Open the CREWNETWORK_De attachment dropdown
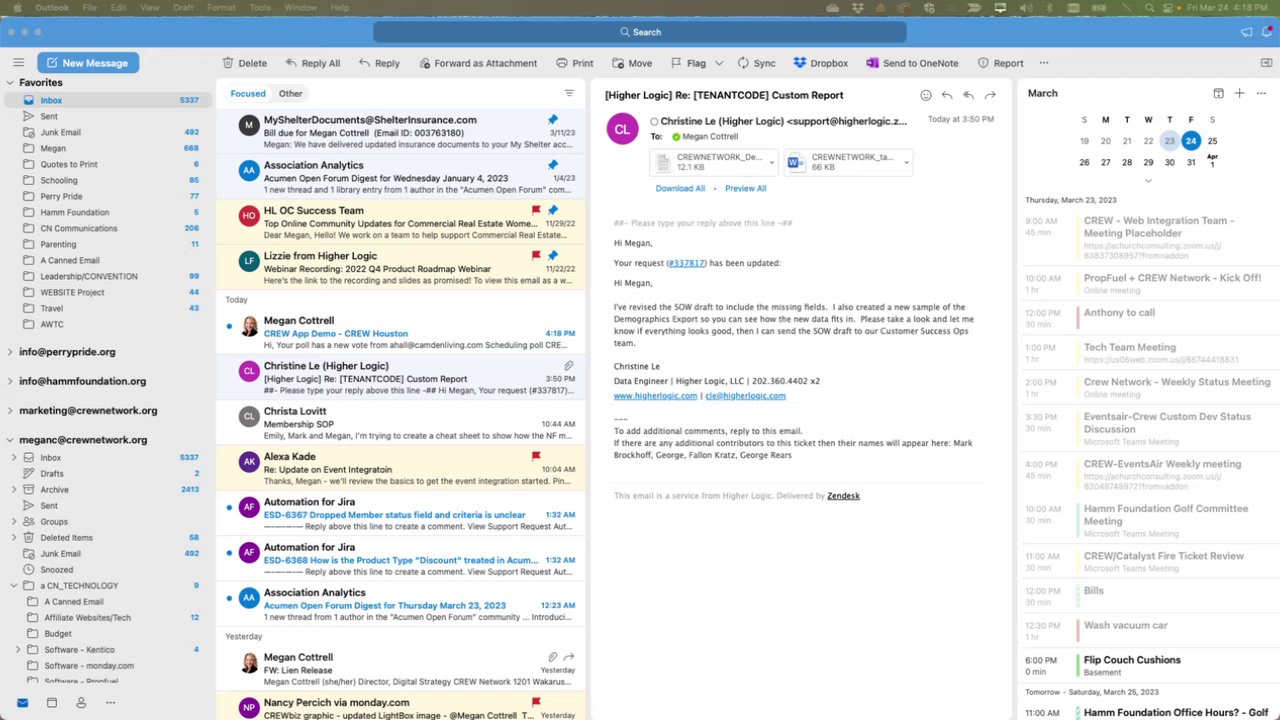This screenshot has width=1280, height=720. 772,162
